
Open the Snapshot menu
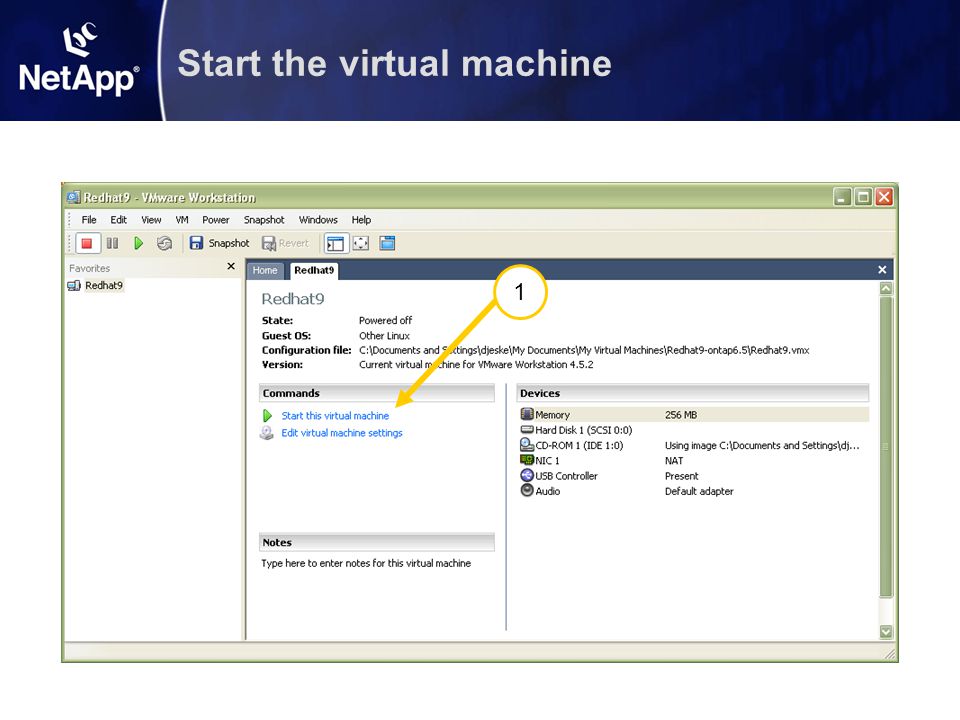[x=264, y=220]
